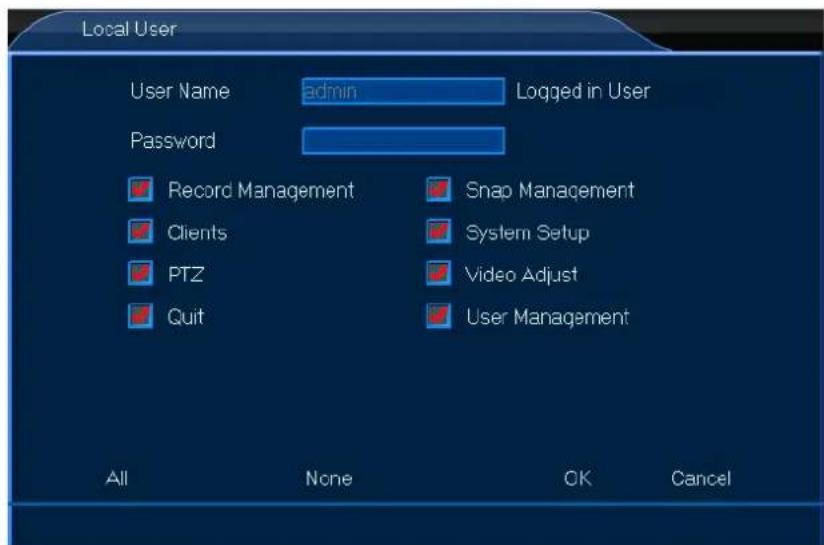Toggle the Record Management checkbox
824x545 pixels.
139,190
